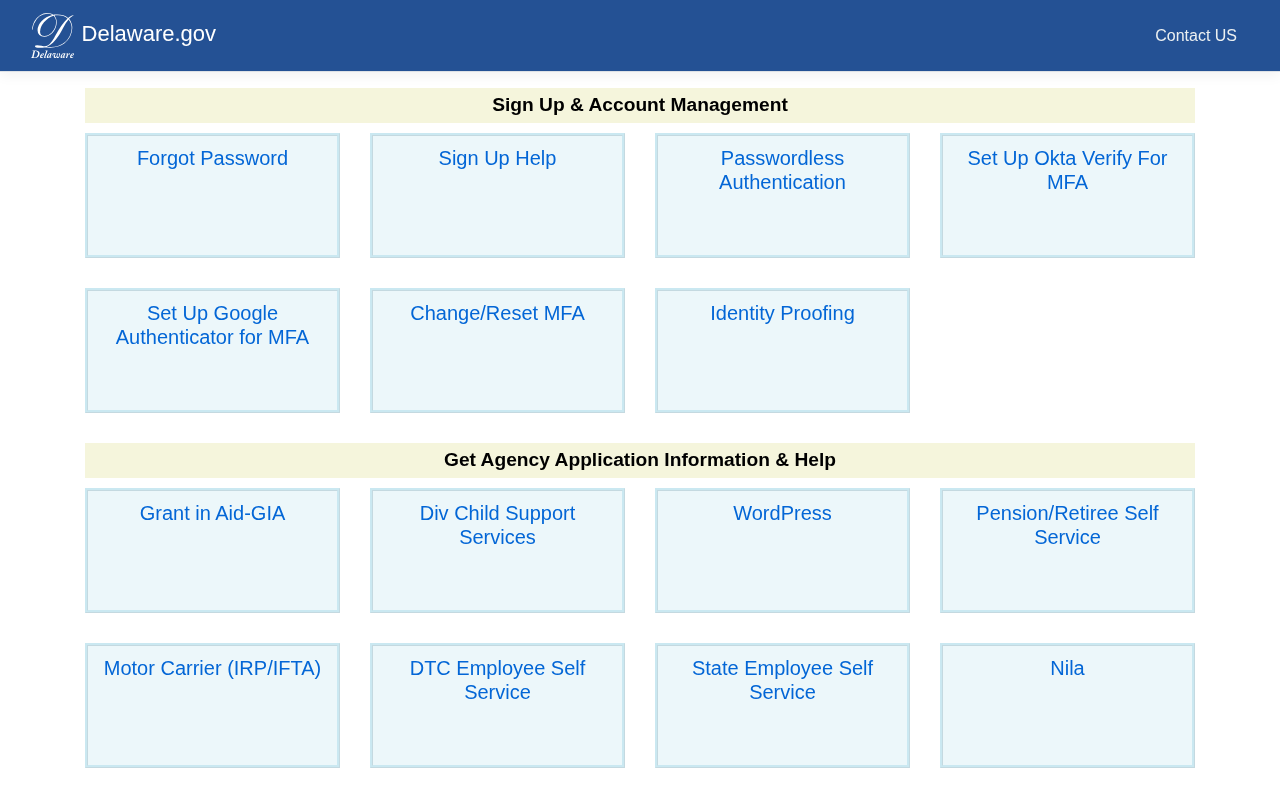Open Passwordless Authentication help
The image size is (1280, 800).
point(782,171)
